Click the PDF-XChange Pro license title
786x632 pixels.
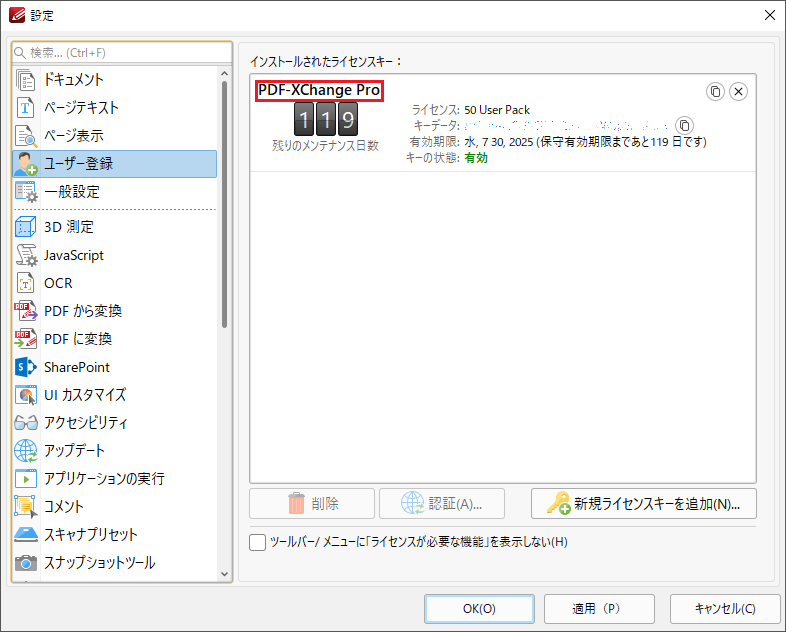[x=319, y=90]
